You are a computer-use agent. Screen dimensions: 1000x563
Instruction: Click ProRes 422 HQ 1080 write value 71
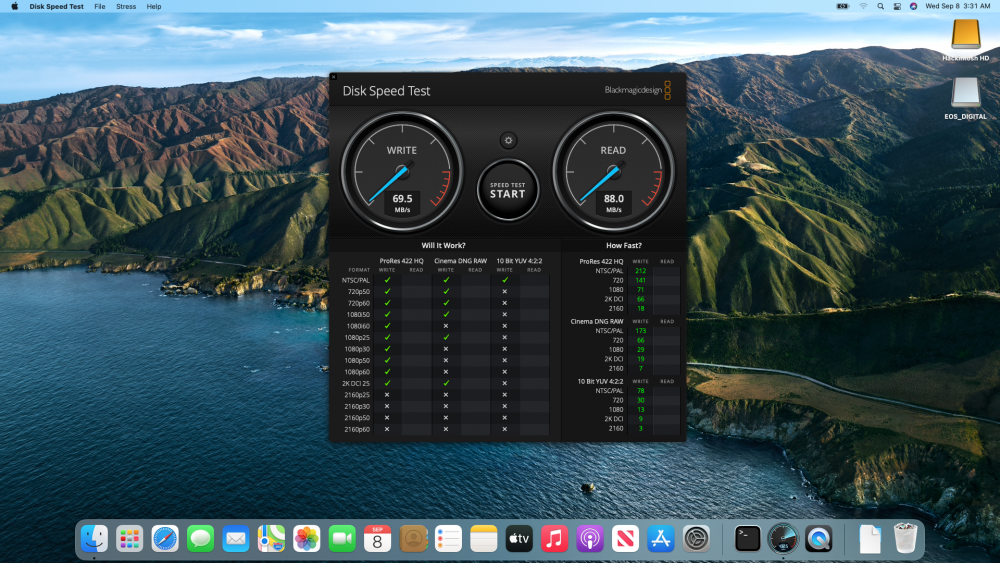[640, 289]
